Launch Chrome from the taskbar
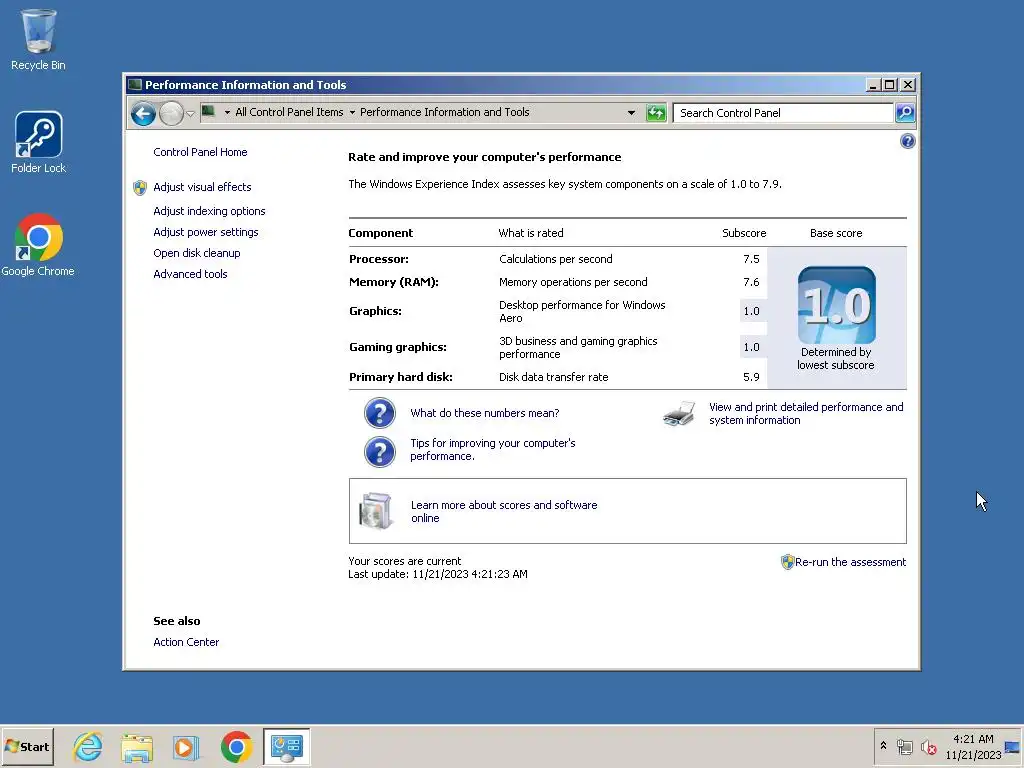 (x=236, y=746)
